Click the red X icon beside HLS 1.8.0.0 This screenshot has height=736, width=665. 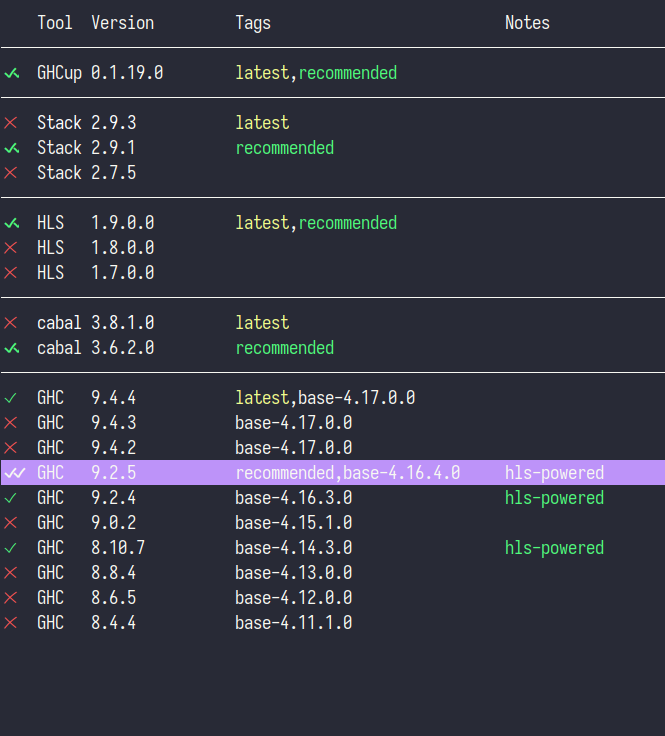click(x=10, y=248)
